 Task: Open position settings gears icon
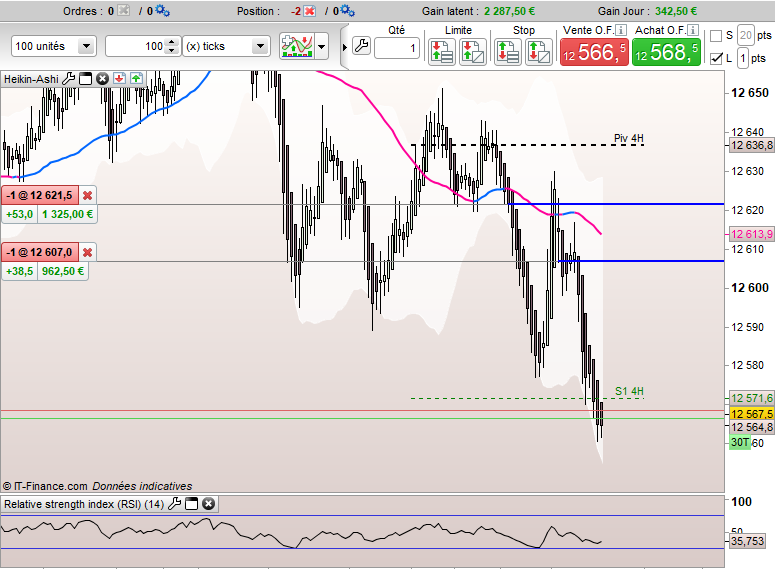[347, 10]
